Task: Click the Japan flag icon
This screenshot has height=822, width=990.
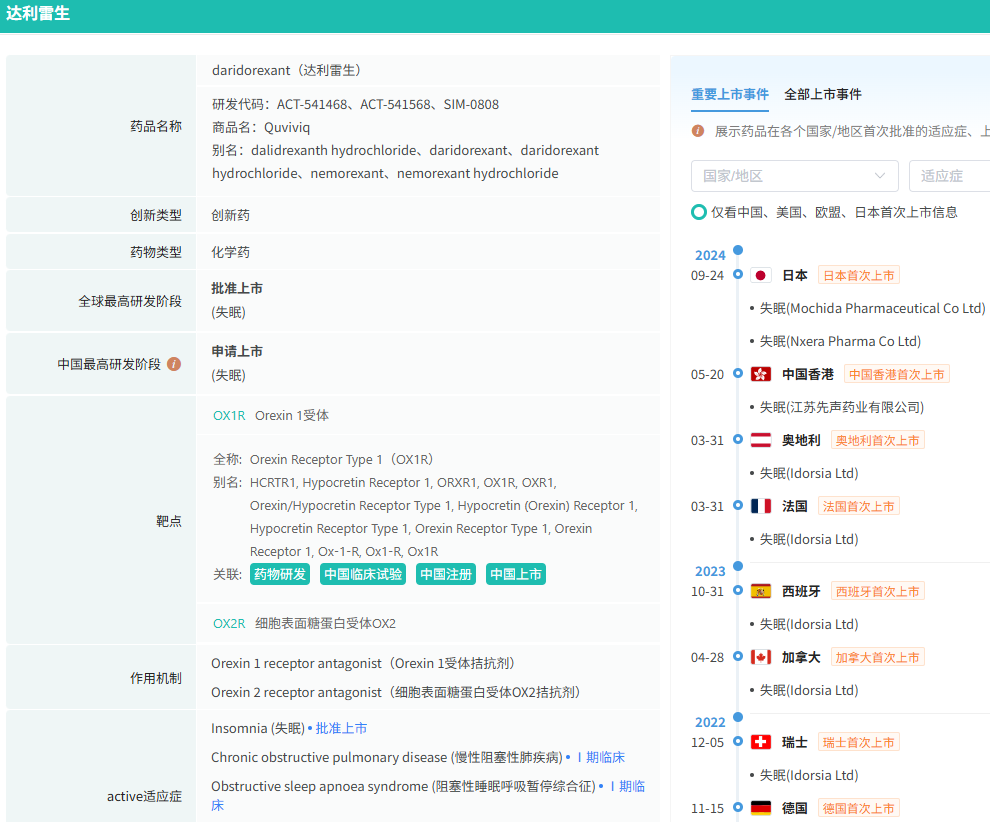Action: pos(761,275)
